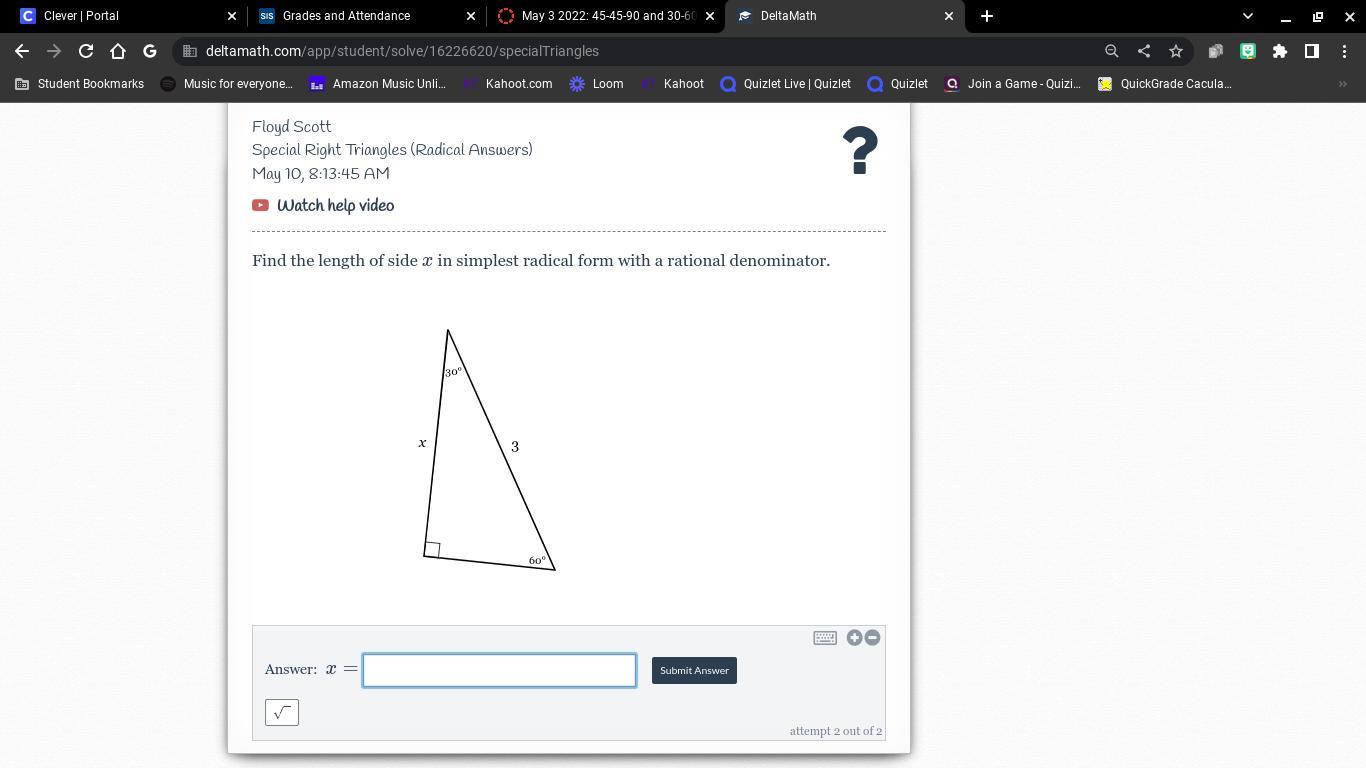Screen dimensions: 1366x768
Task: Insert a square root symbol
Action: click(x=282, y=712)
